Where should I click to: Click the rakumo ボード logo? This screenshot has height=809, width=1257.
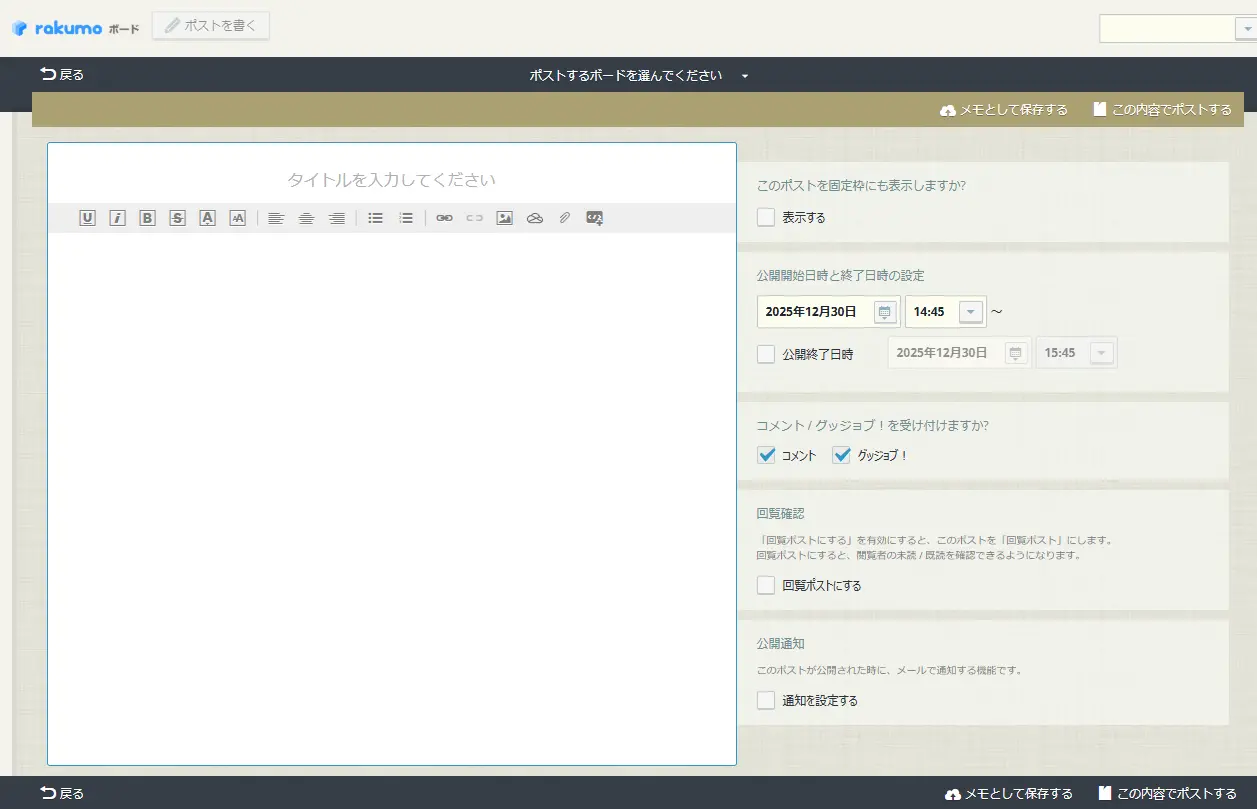(x=75, y=28)
